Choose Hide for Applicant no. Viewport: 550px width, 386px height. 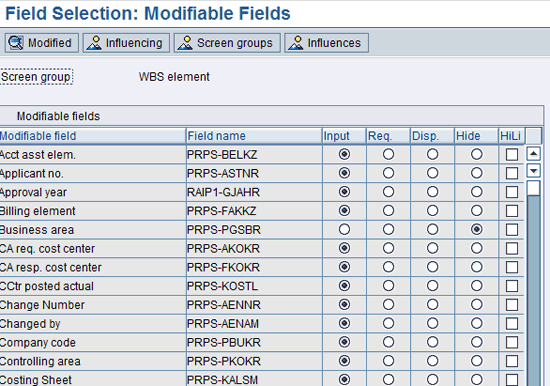(476, 173)
